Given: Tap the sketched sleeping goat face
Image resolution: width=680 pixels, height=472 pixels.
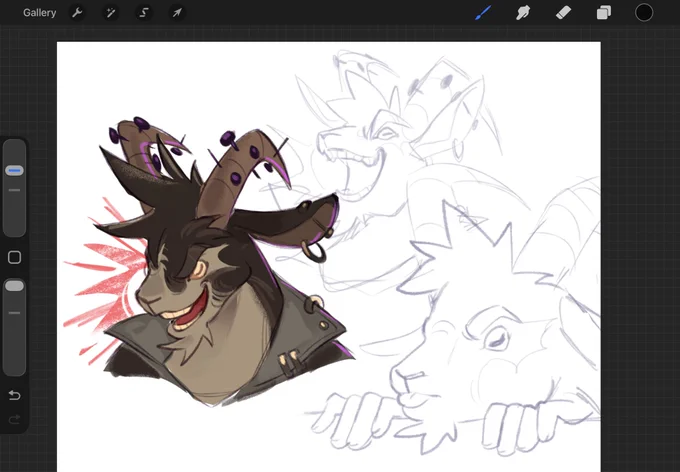Looking at the screenshot, I should point(481,330).
